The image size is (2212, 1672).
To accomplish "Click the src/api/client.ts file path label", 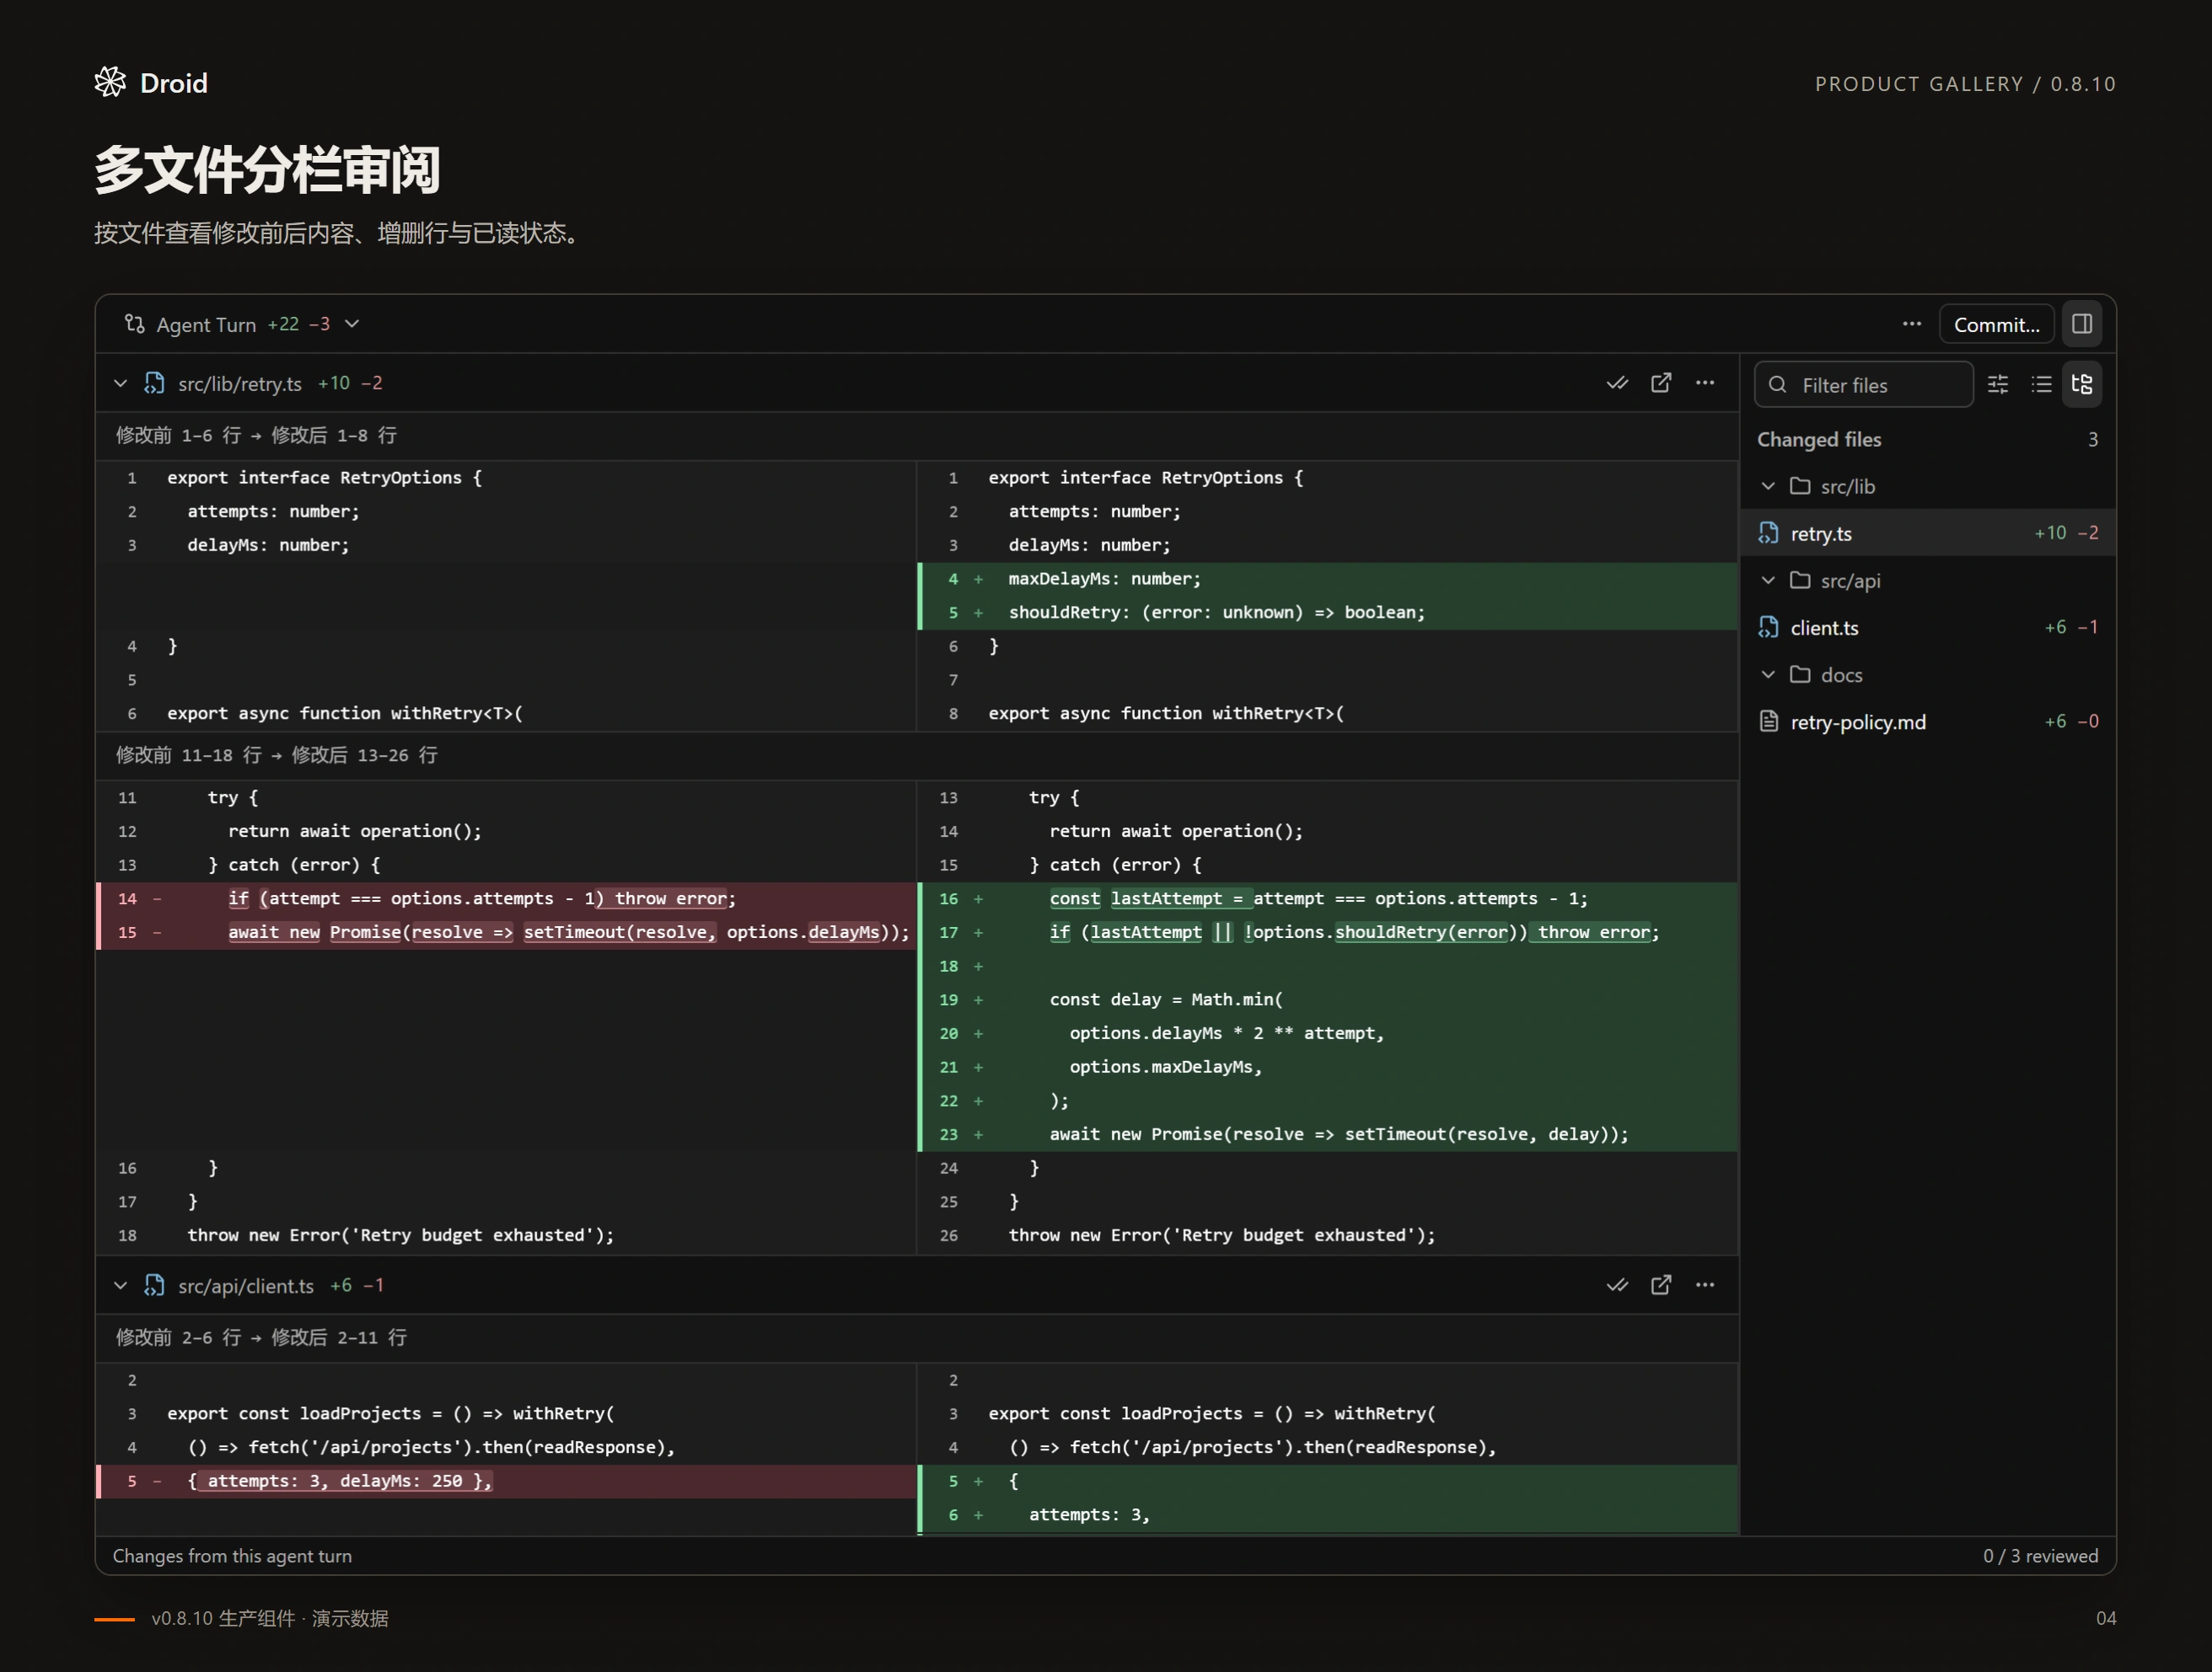I will (246, 1285).
